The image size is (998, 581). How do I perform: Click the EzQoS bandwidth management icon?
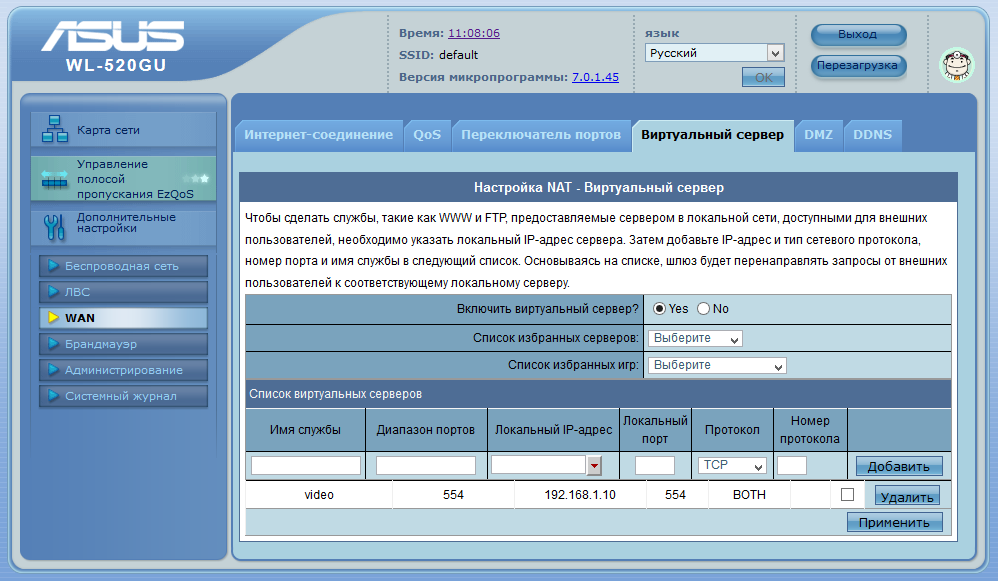pos(54,179)
